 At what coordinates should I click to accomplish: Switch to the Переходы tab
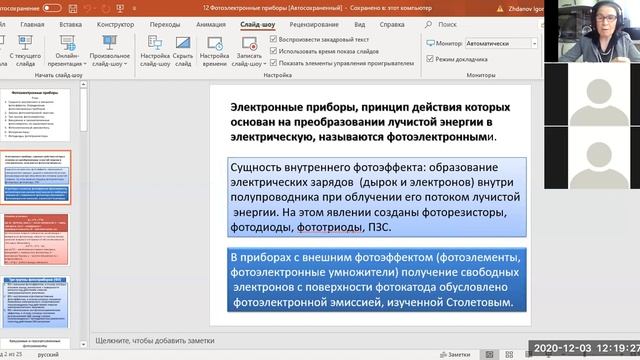(x=164, y=24)
